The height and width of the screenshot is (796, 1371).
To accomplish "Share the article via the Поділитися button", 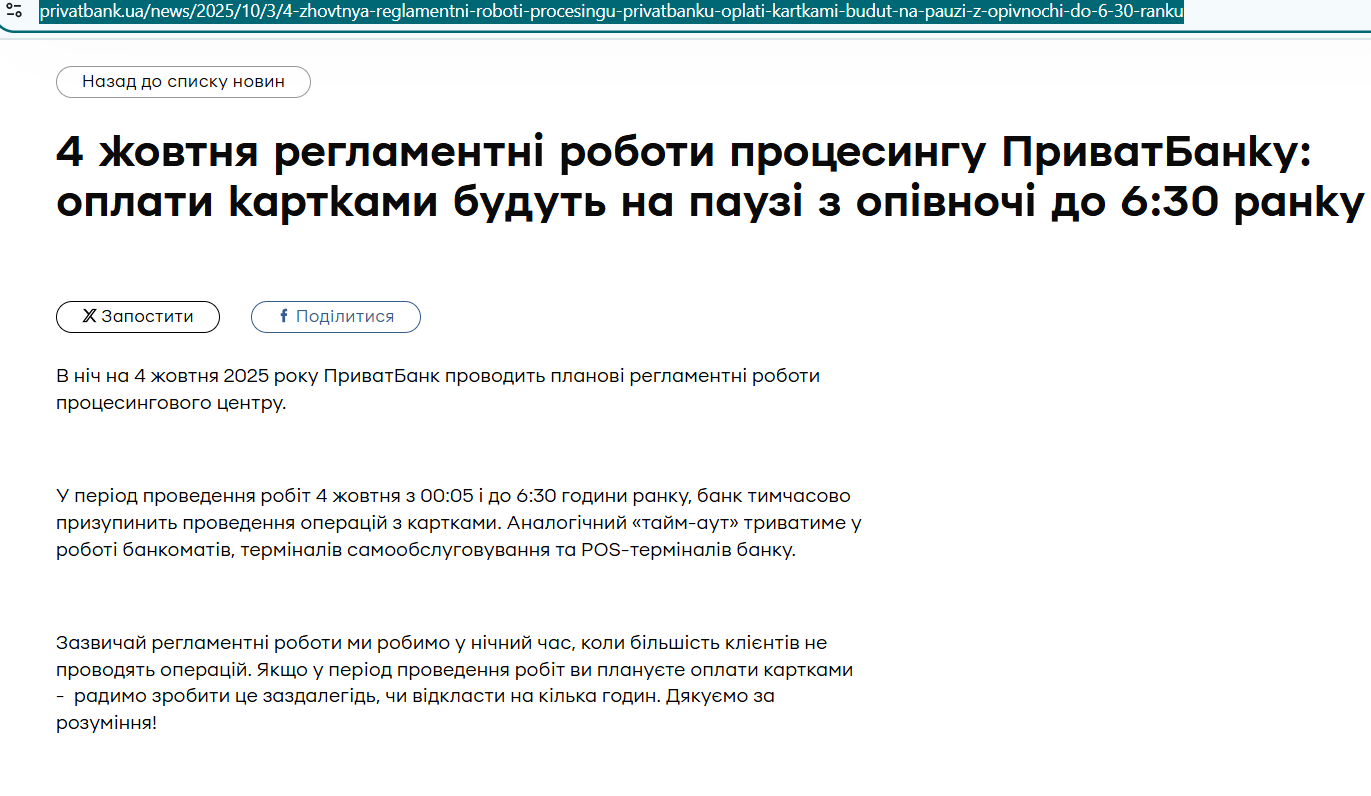I will point(335,316).
